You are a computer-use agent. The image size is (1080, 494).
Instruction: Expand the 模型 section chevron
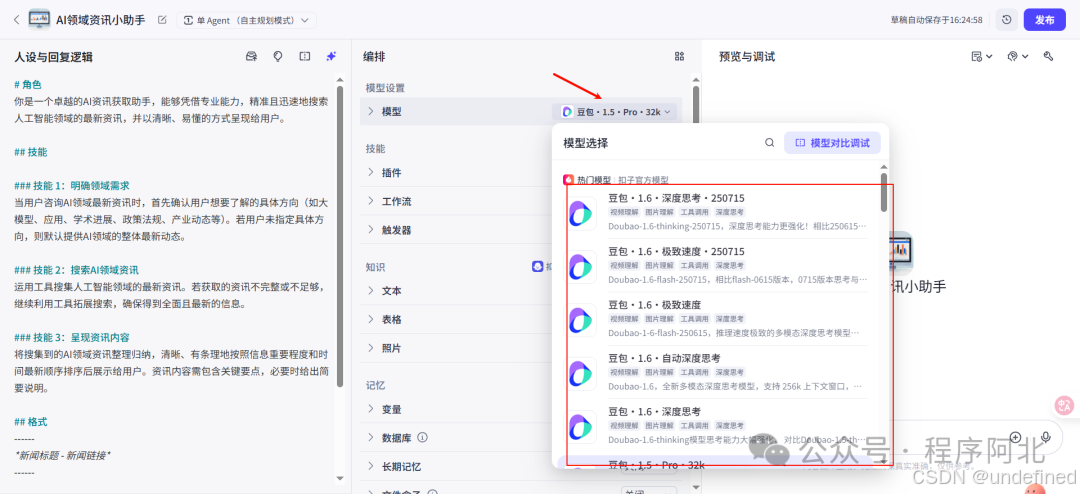(371, 111)
